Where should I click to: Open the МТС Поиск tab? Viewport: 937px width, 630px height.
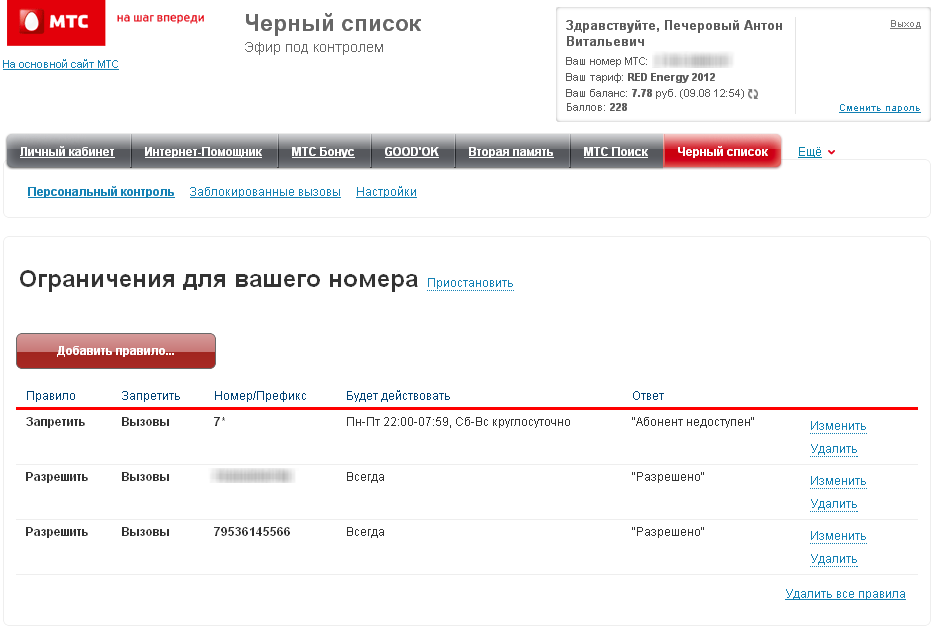[x=616, y=152]
